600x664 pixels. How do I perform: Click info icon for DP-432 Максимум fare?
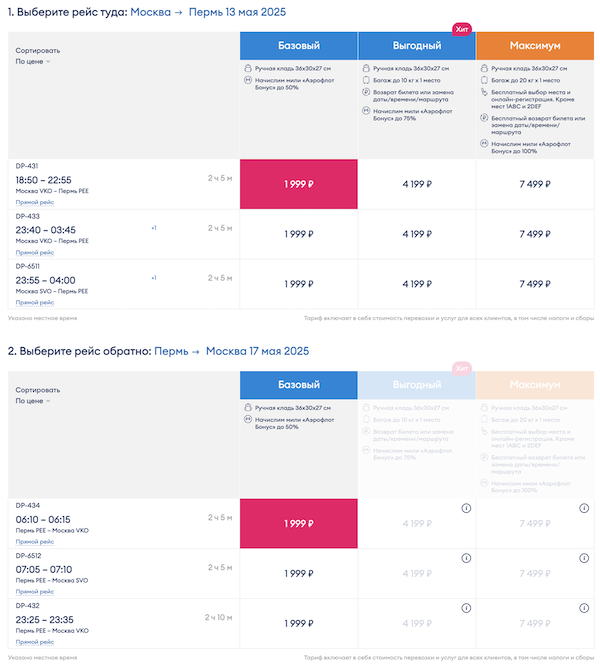584,609
